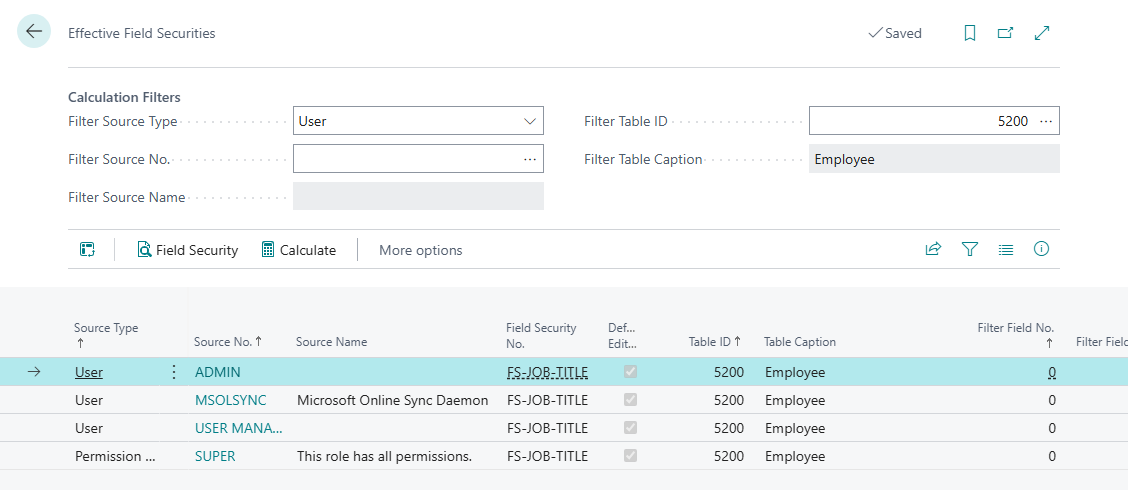Toggle the filter pane funnel icon

point(970,249)
